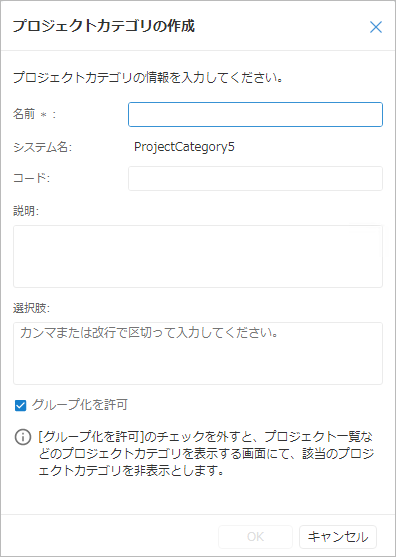Screen dimensions: 396x557
Task: Click the システム名 label
Action: coord(42,147)
